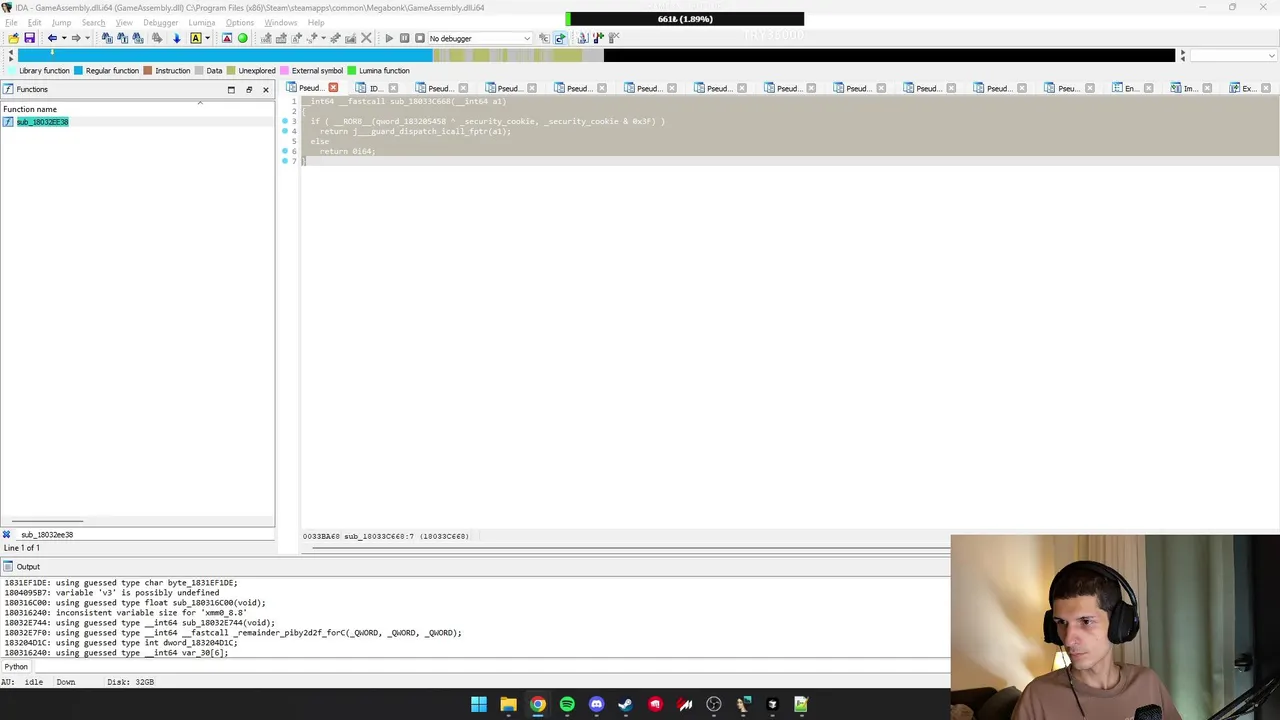1280x720 pixels.
Task: Click the blue down-arrow jump icon
Action: pos(176,38)
